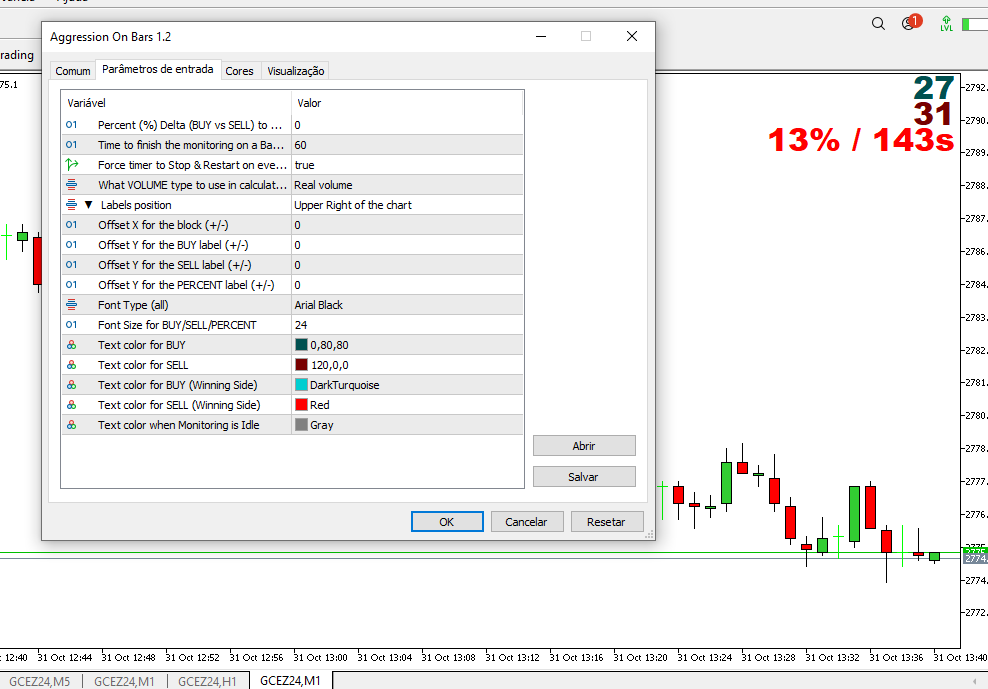Click the Text color for SELL swatch
Image resolution: width=988 pixels, height=689 pixels.
tap(301, 365)
